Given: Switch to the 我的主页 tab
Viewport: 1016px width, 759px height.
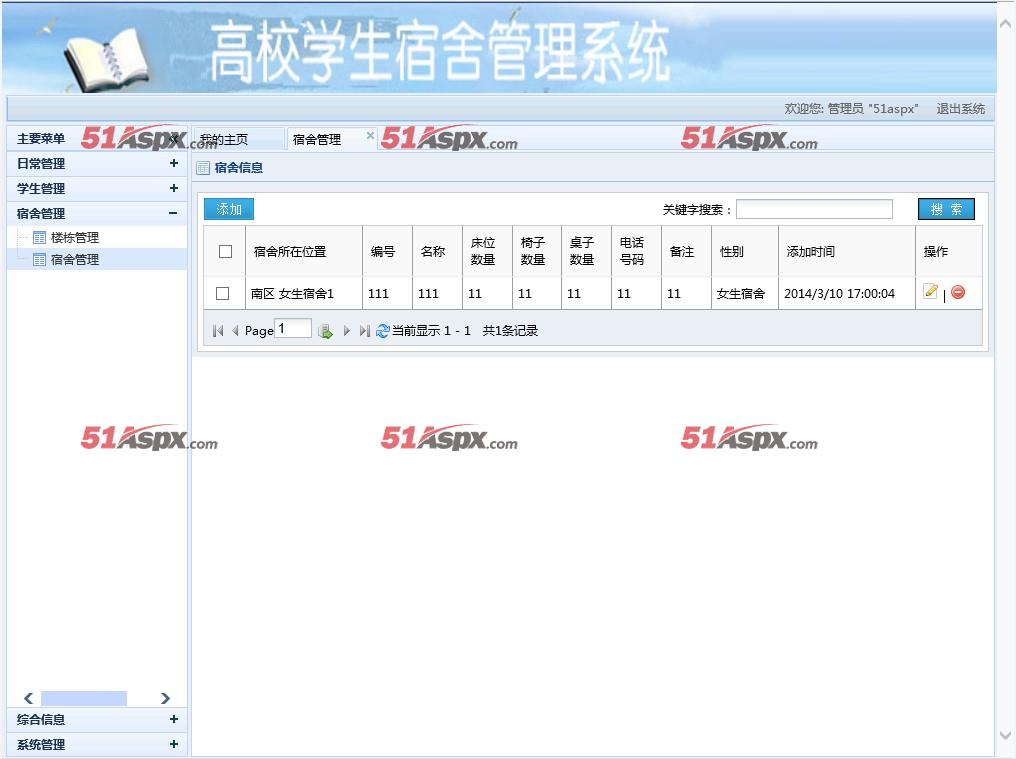Looking at the screenshot, I should pyautogui.click(x=225, y=140).
